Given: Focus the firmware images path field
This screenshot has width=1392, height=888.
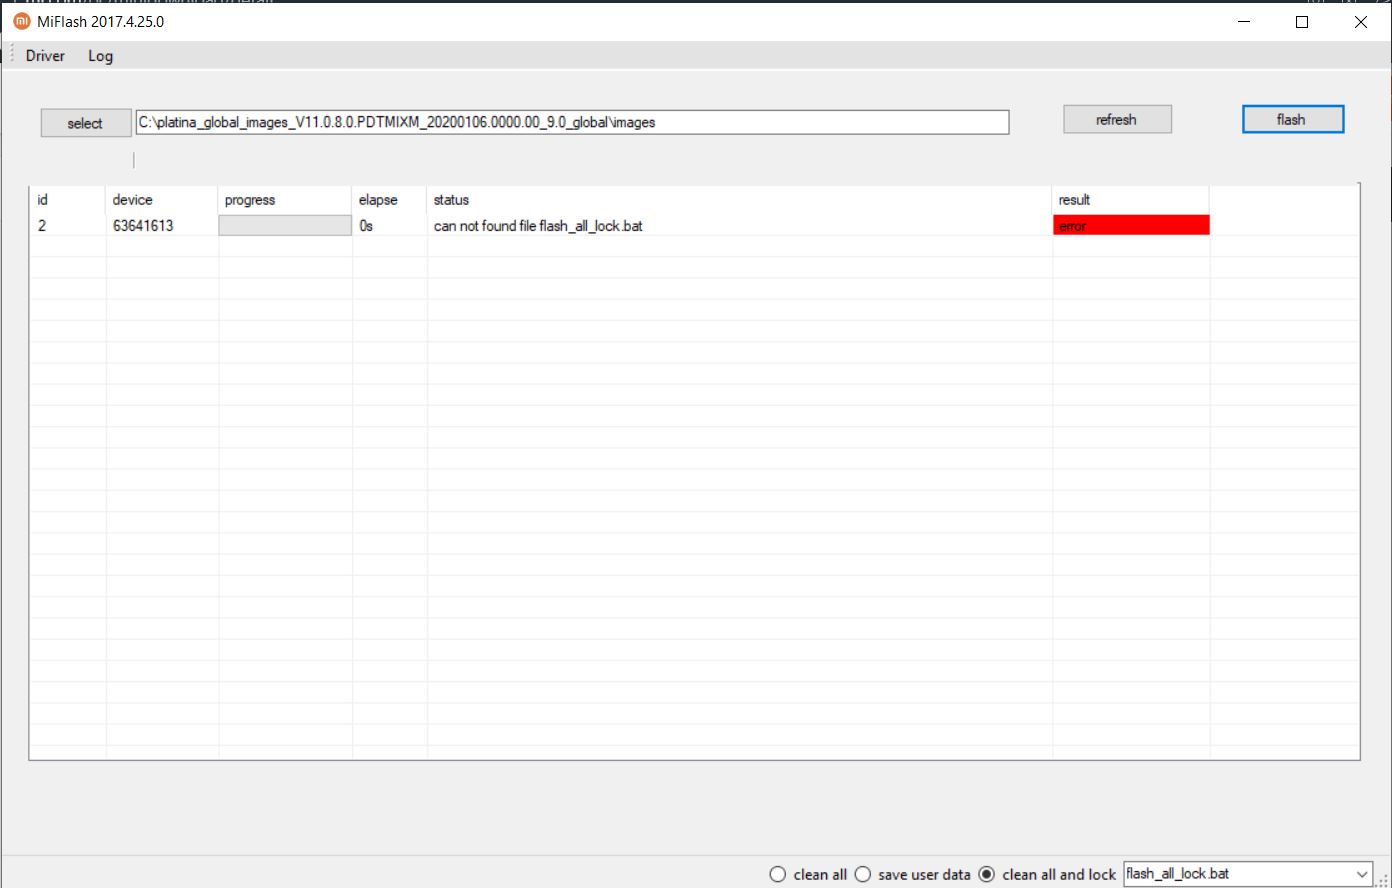Looking at the screenshot, I should [572, 122].
